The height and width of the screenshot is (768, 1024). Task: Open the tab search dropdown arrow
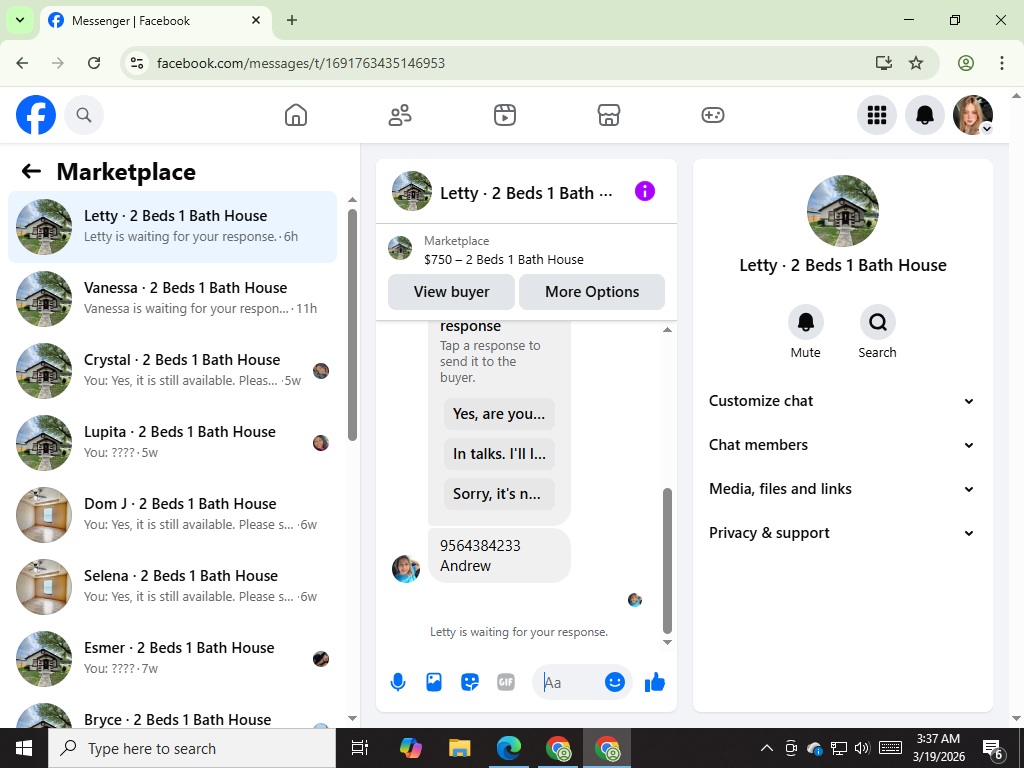point(20,20)
